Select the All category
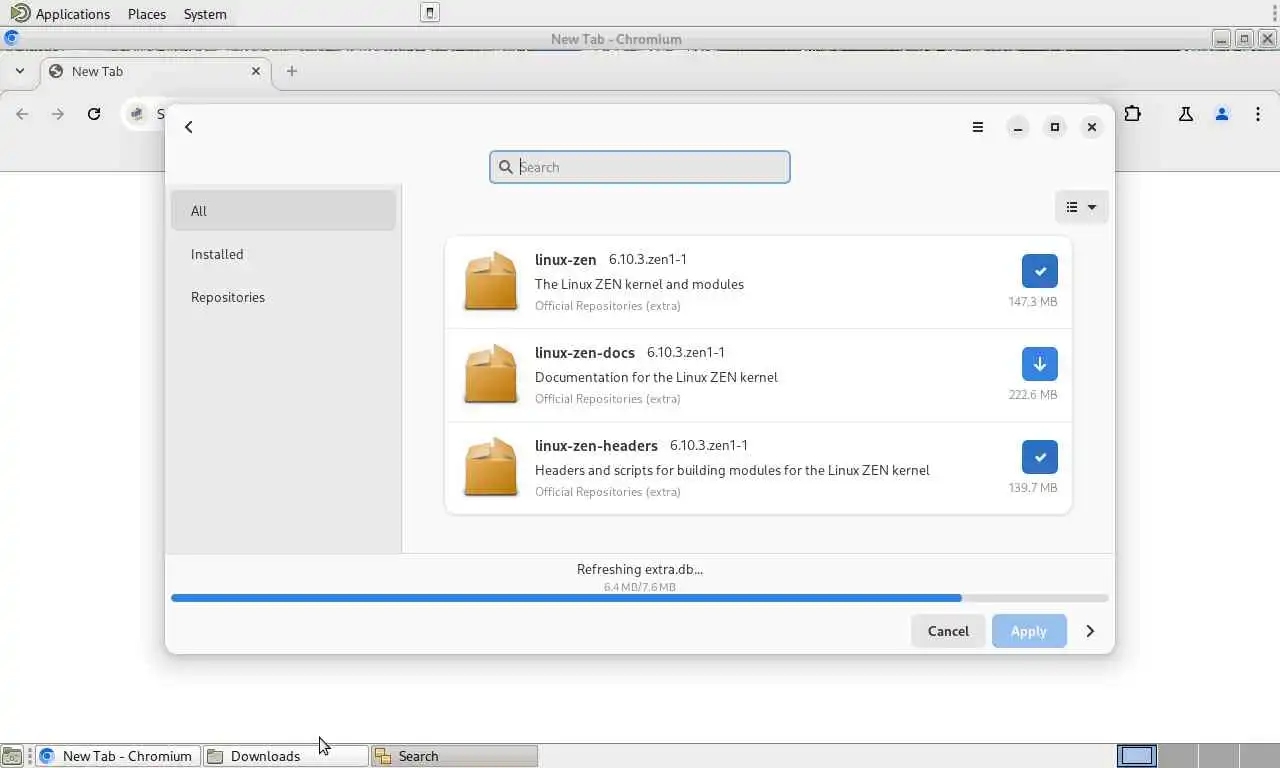This screenshot has width=1280, height=768. (x=283, y=211)
